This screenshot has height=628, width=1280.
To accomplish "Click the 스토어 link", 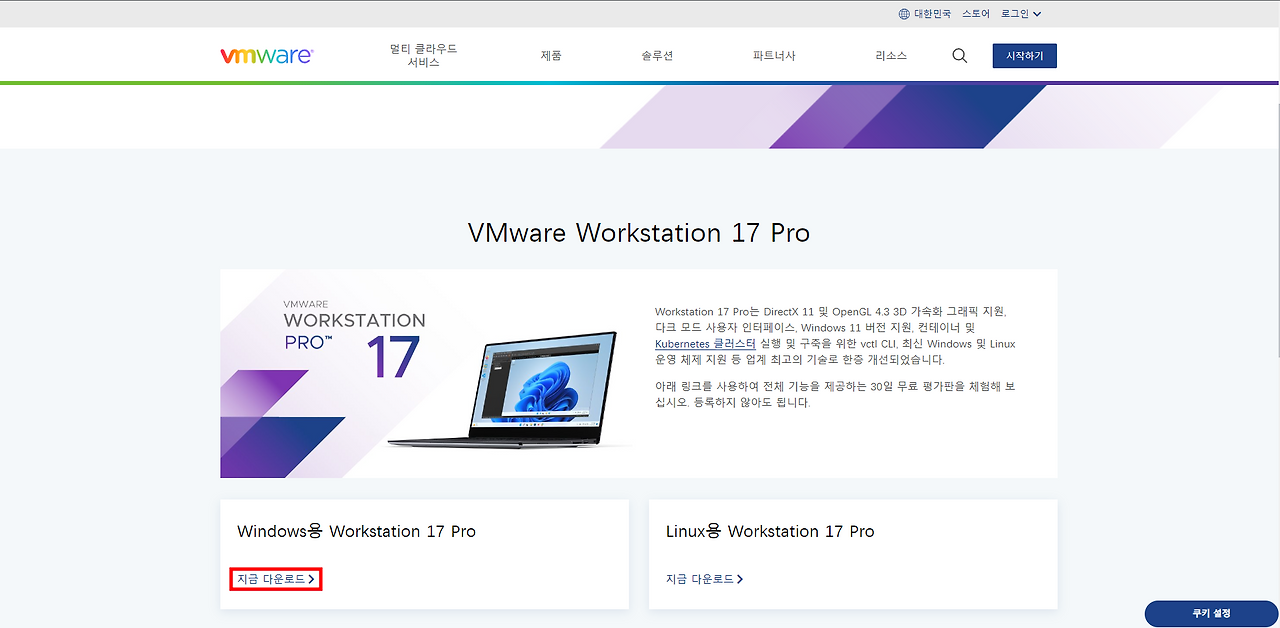I will click(x=975, y=13).
